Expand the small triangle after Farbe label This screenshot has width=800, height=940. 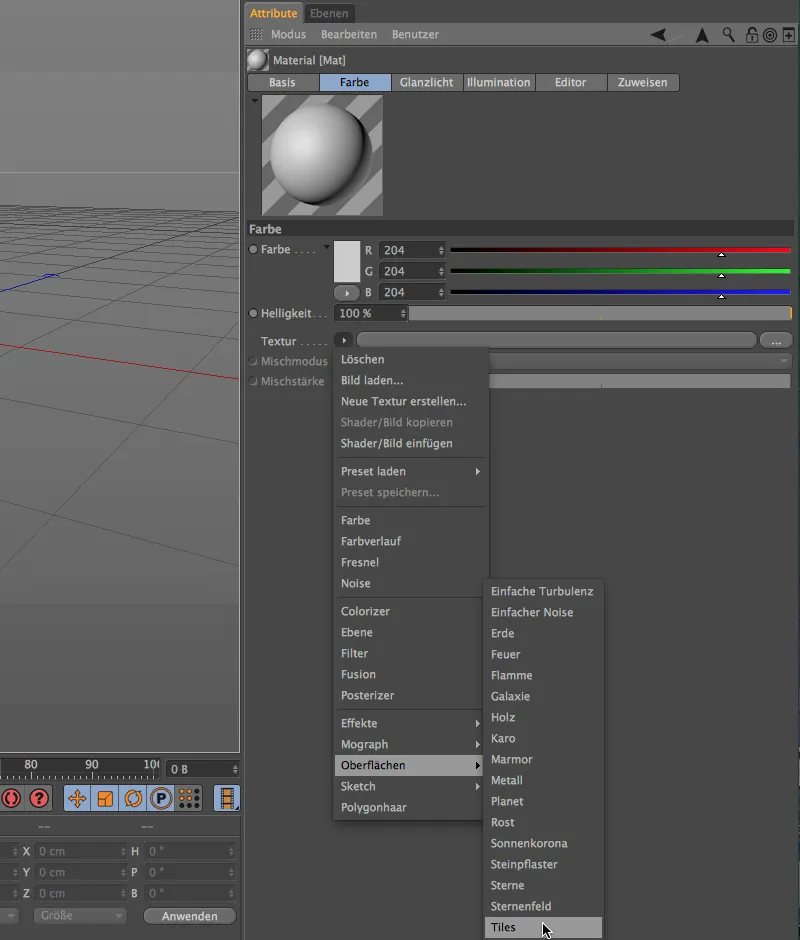[327, 247]
